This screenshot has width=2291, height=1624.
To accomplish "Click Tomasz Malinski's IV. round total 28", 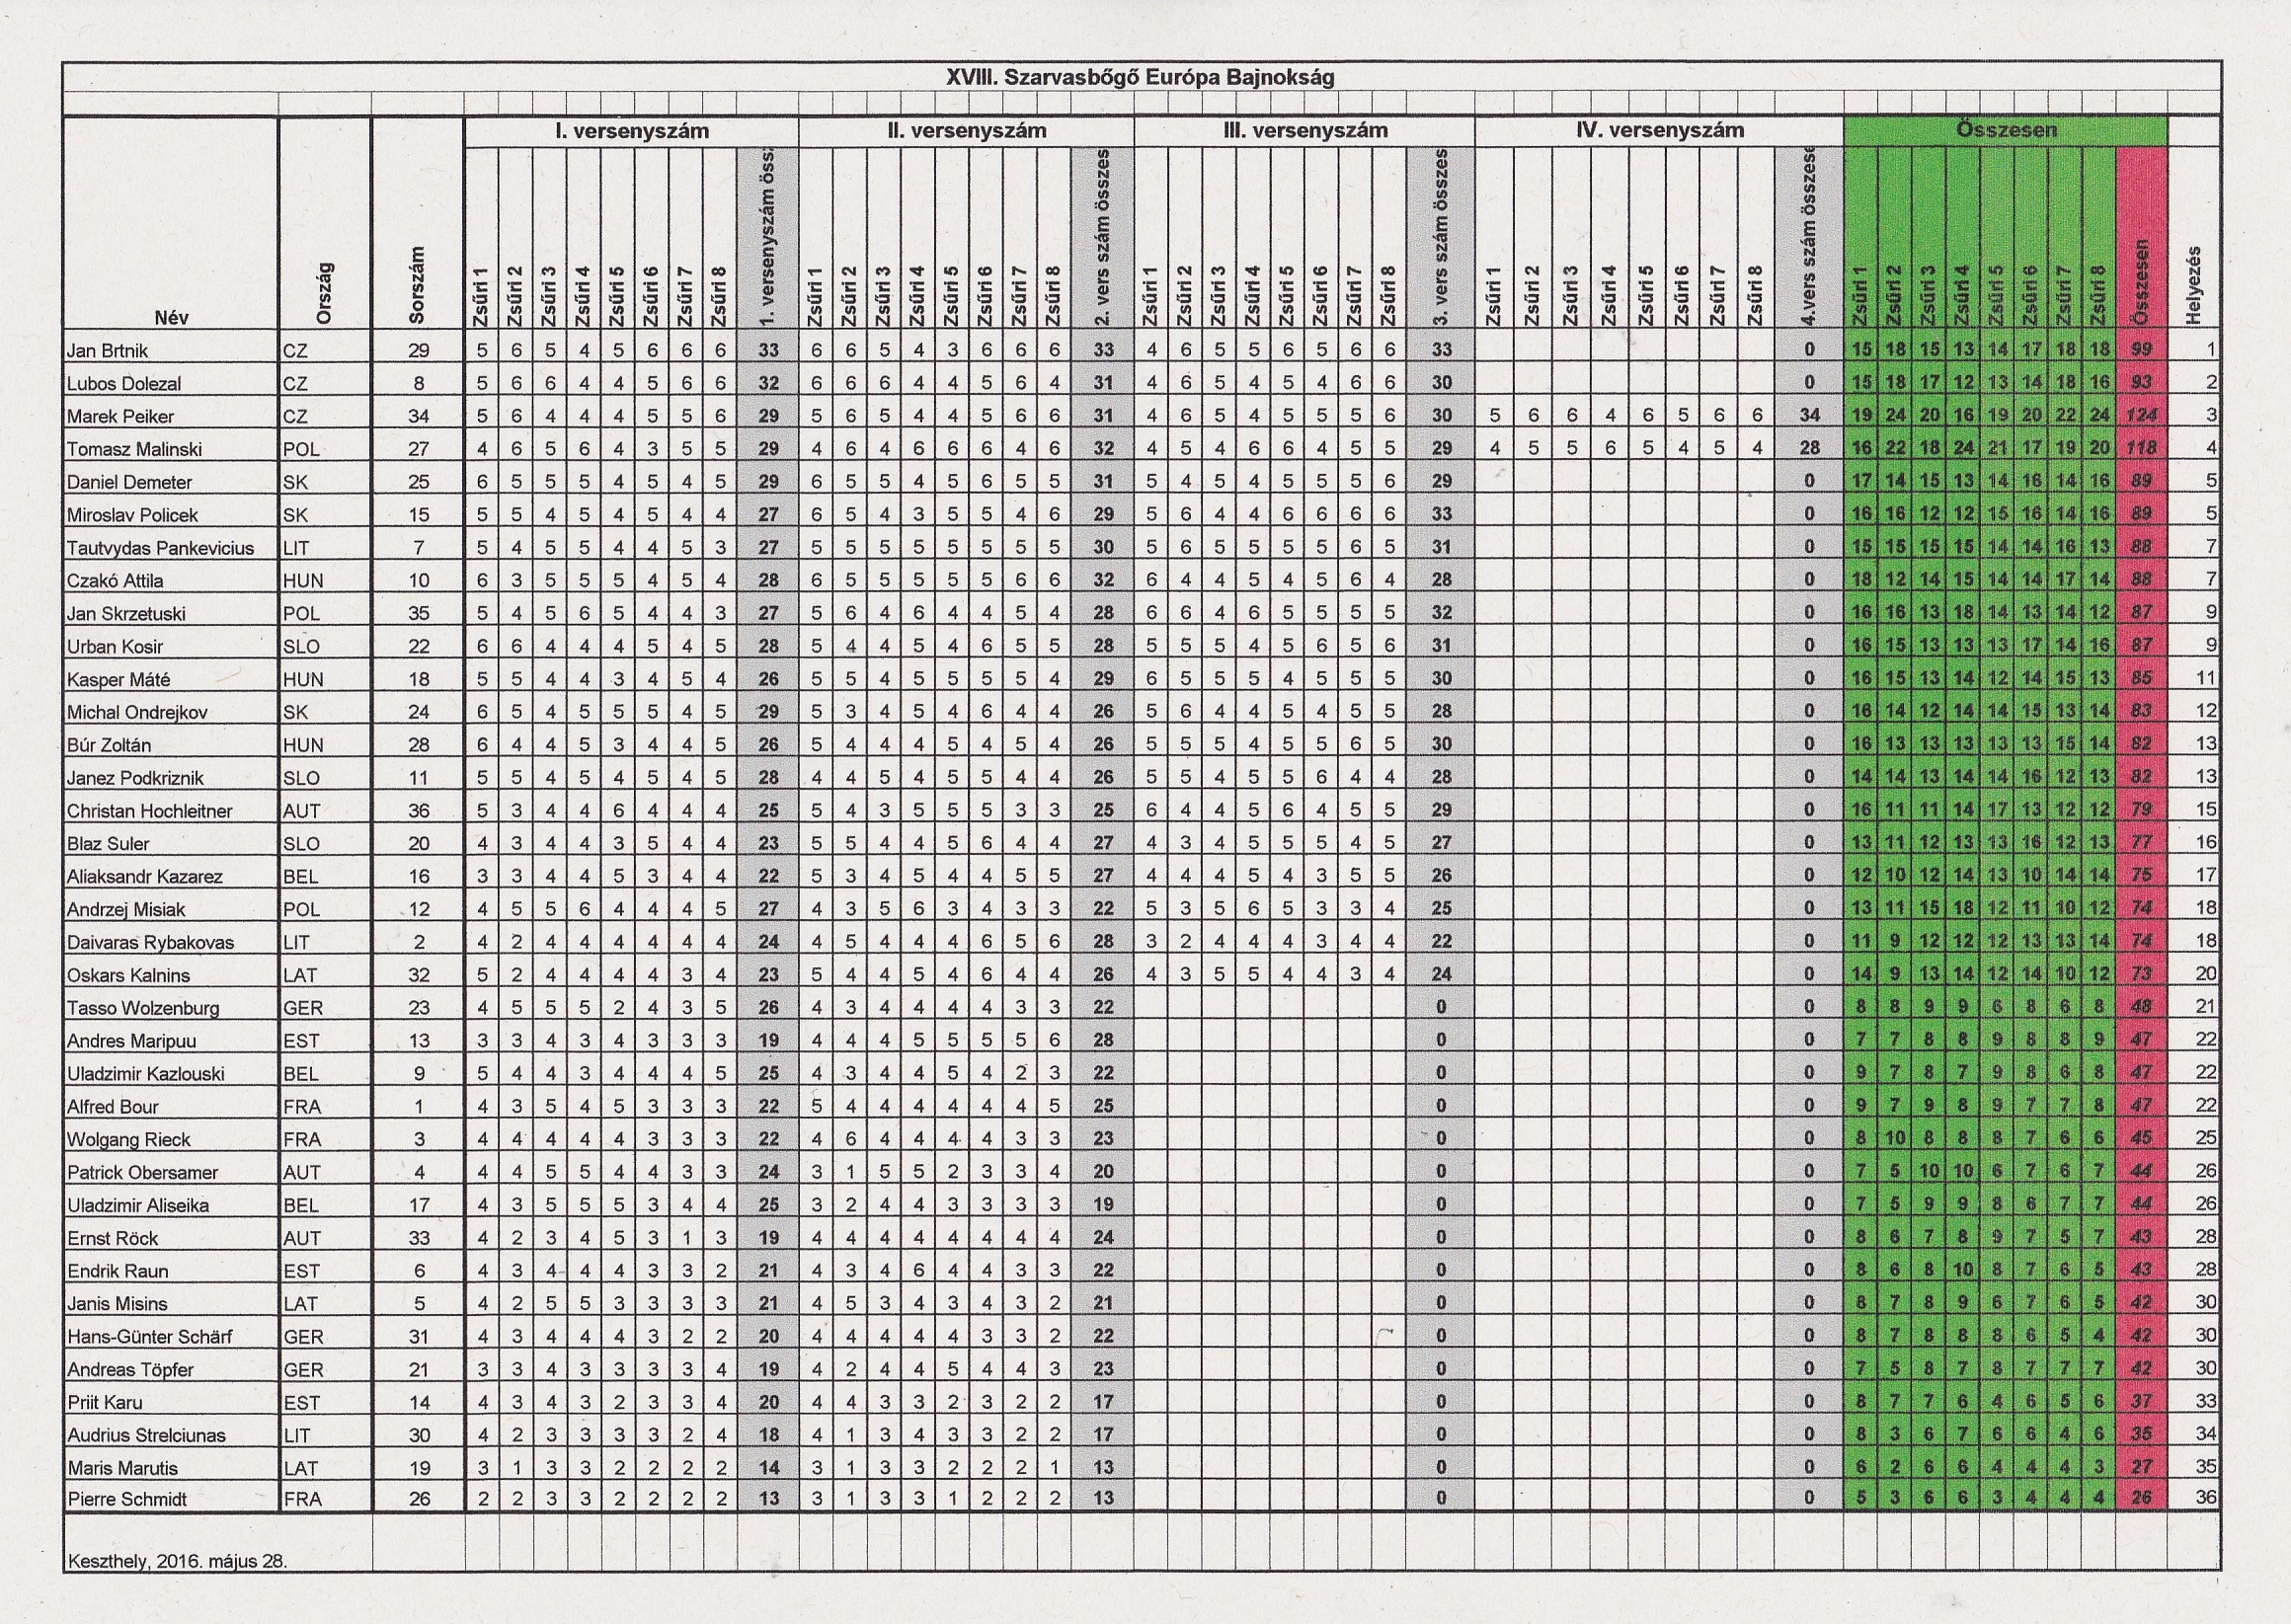I will (x=1809, y=449).
